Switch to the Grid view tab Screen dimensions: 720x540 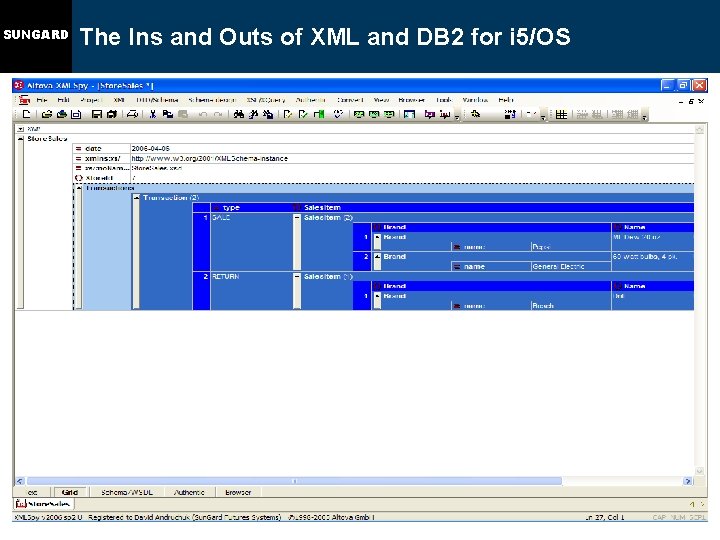pyautogui.click(x=70, y=492)
